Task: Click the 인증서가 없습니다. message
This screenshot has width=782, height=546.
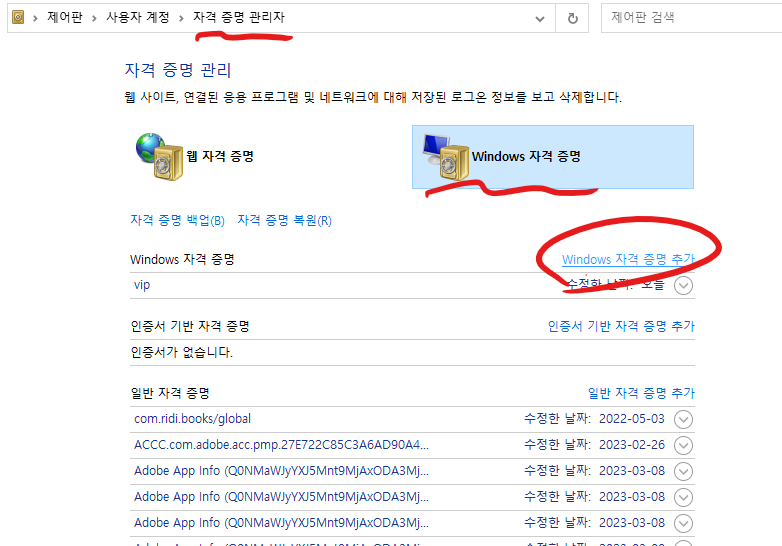Action: (x=182, y=353)
